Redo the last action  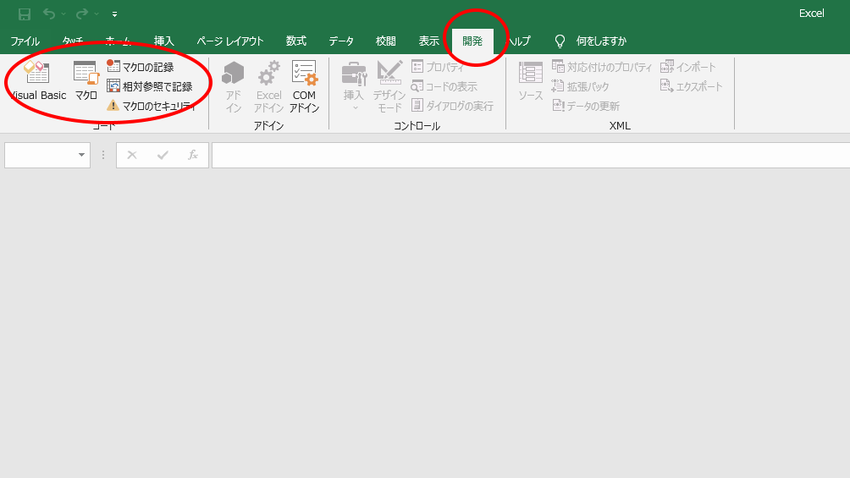tap(82, 14)
